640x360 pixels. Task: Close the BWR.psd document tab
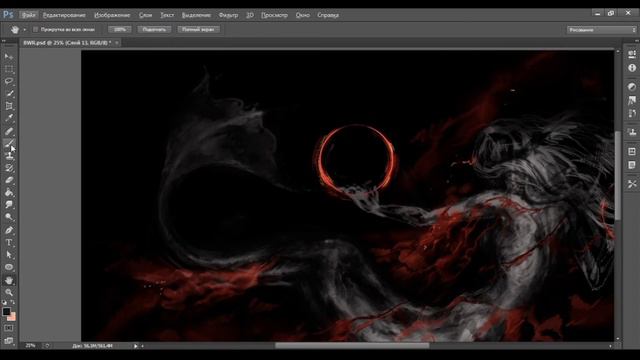point(117,42)
